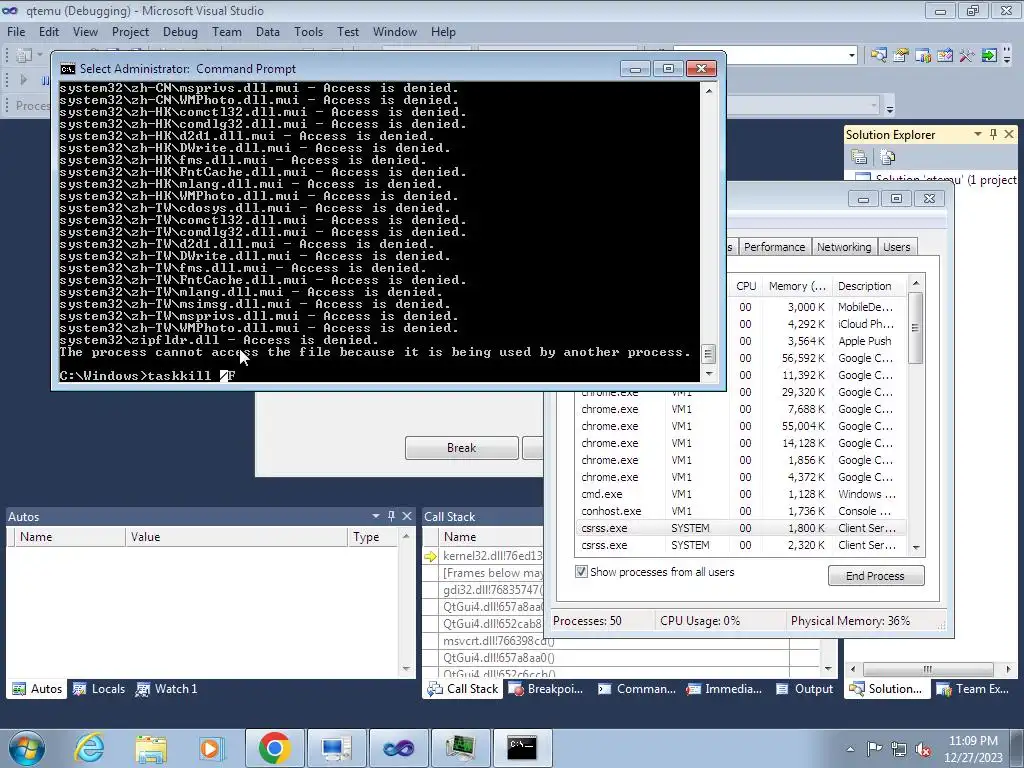Switch to Task Manager Networking tab
Viewport: 1024px width, 768px height.
[844, 247]
